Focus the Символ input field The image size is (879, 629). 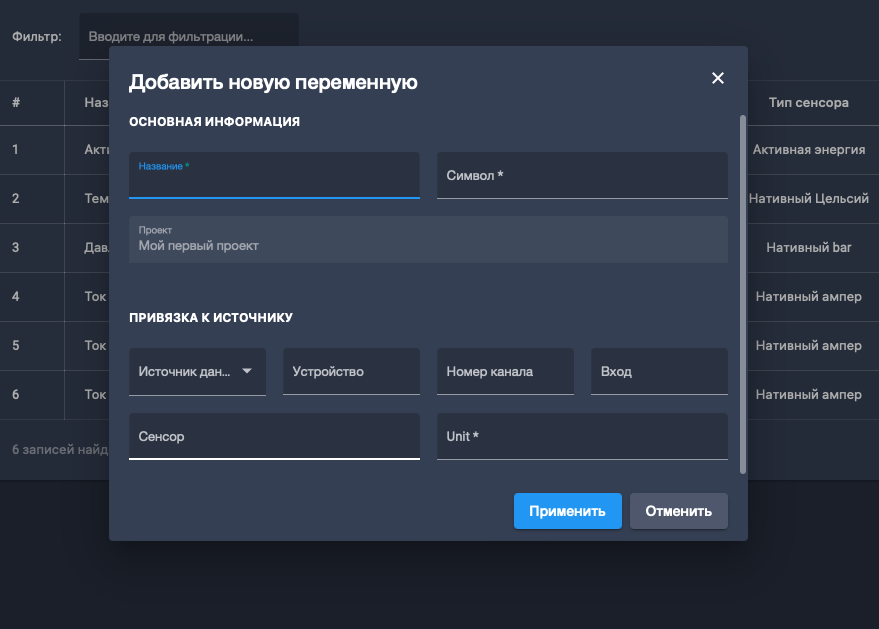click(582, 176)
